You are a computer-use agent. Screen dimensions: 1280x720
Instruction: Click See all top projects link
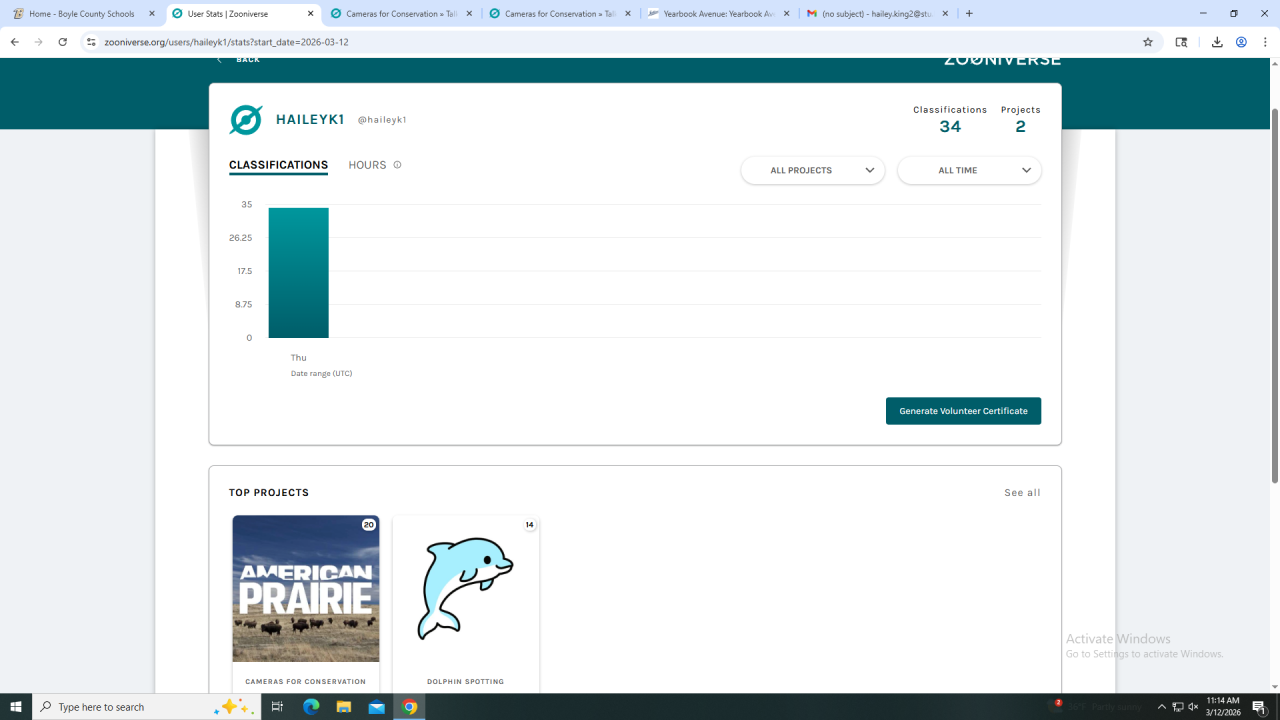tap(1022, 493)
